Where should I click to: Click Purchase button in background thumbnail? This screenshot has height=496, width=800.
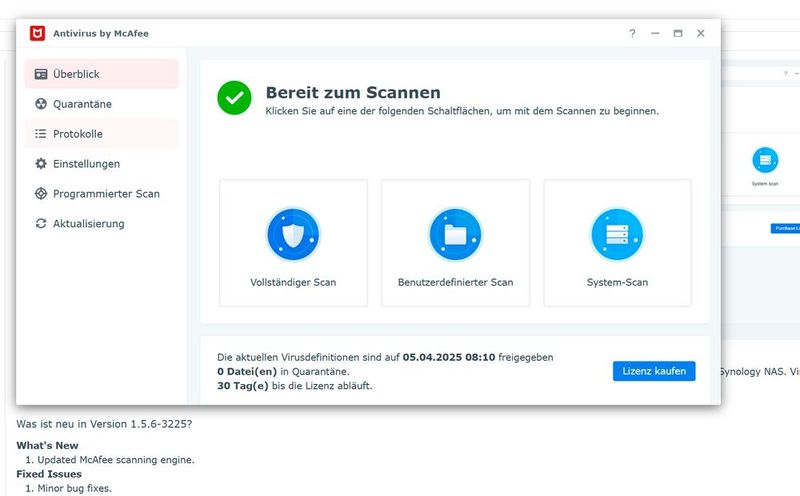tap(785, 228)
